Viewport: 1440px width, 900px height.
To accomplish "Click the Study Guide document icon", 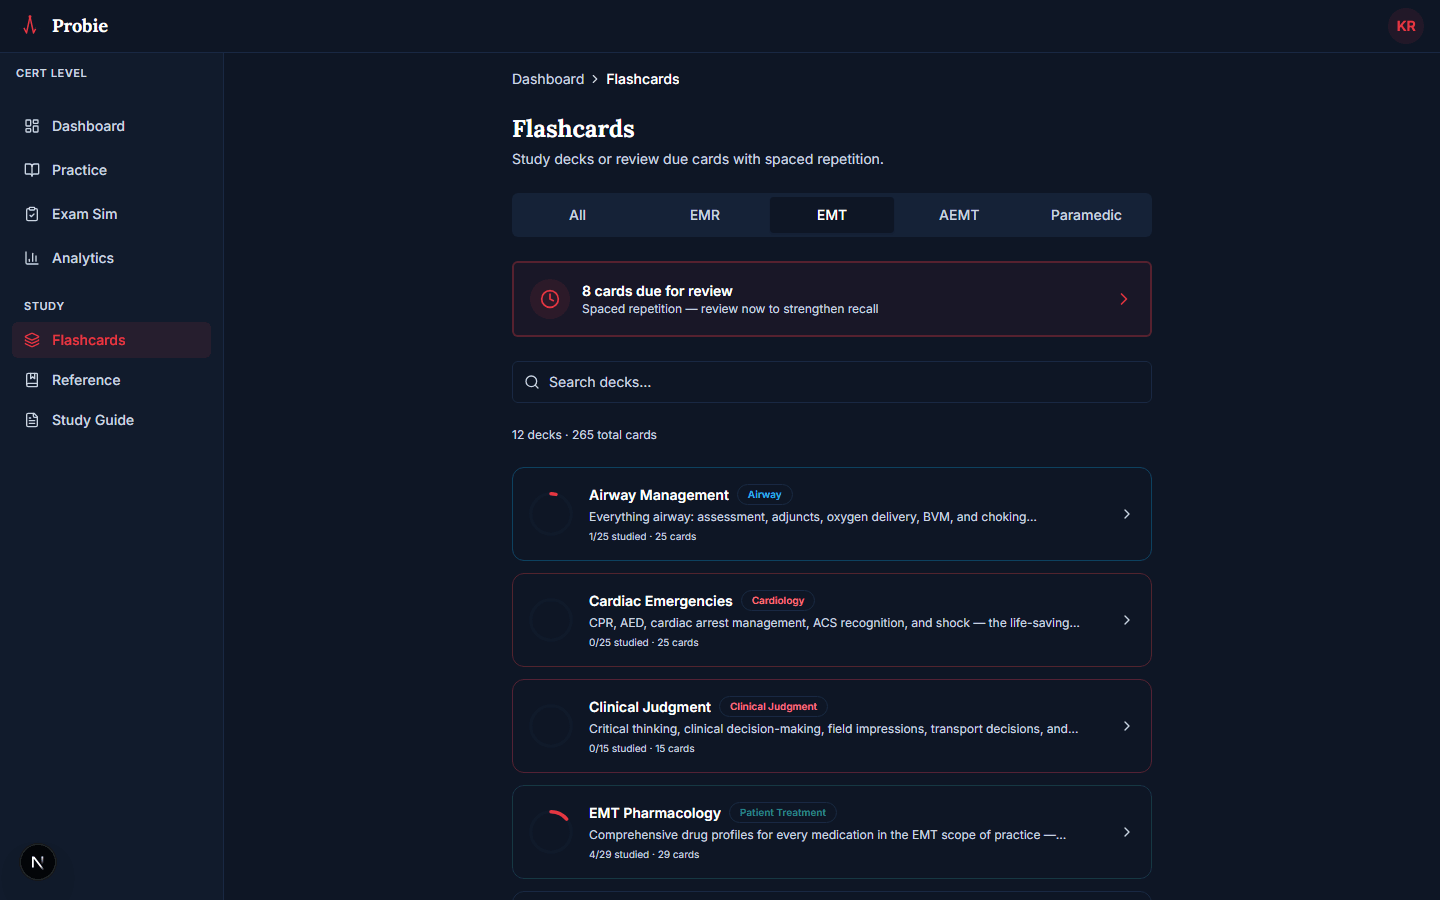I will pyautogui.click(x=32, y=420).
